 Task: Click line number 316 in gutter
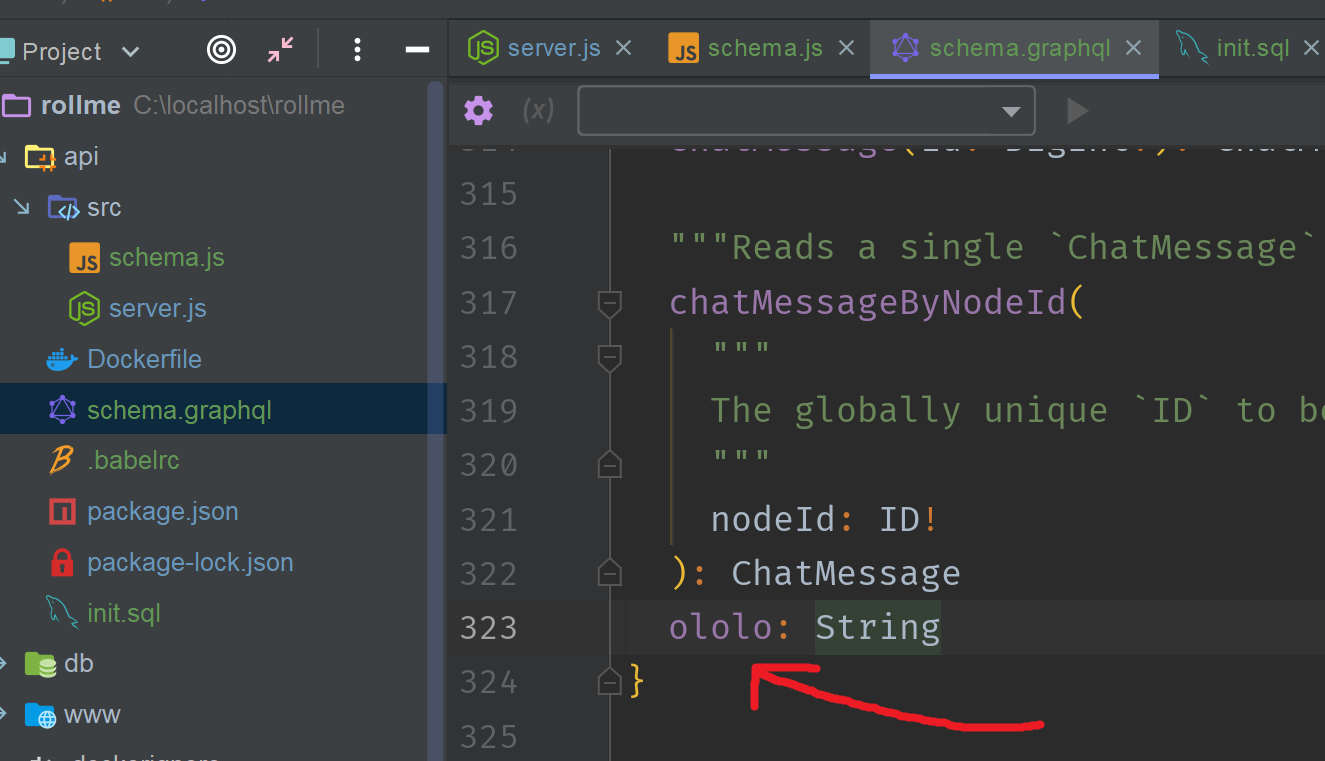(489, 248)
